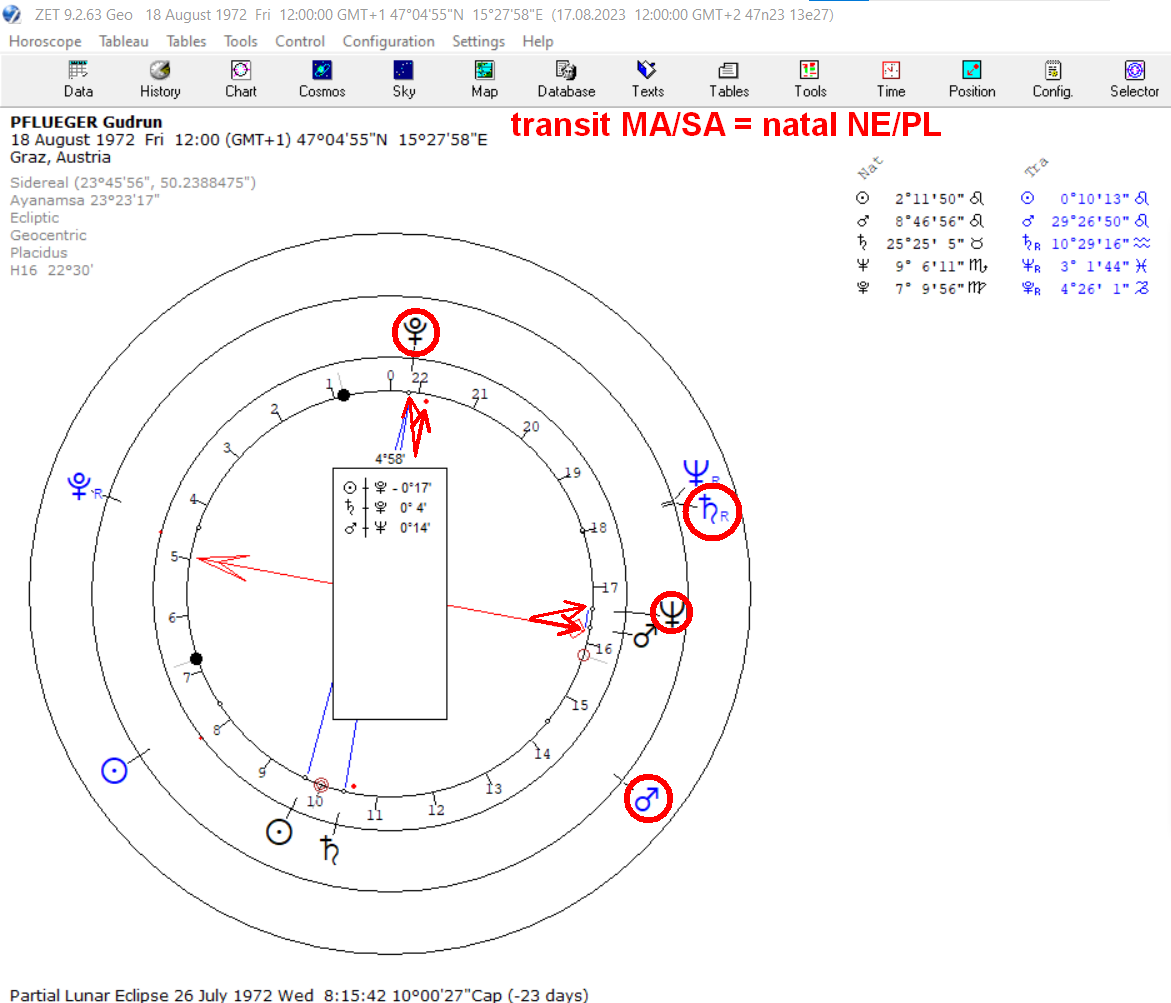Click the blue transit Mars glyph on chart
Viewport: 1171px width, 1003px height.
pos(647,799)
